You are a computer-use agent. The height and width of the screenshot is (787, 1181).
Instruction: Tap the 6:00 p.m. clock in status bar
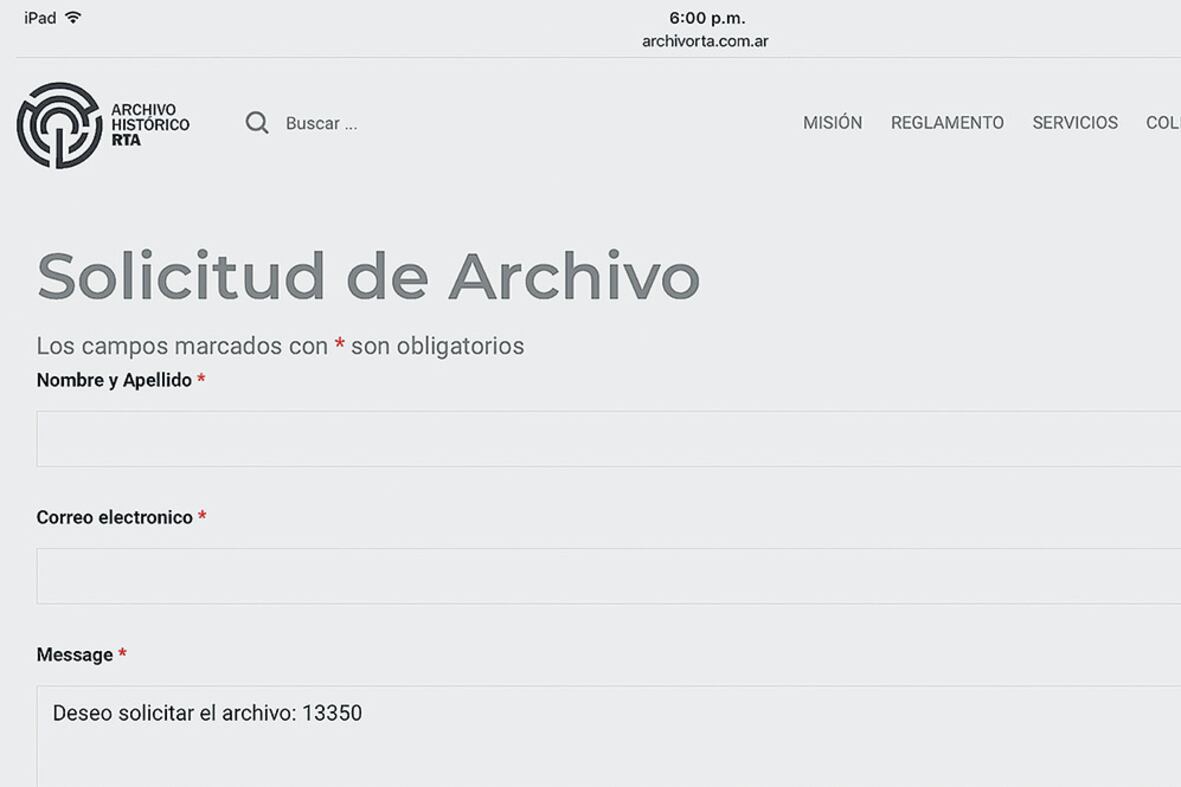point(707,18)
